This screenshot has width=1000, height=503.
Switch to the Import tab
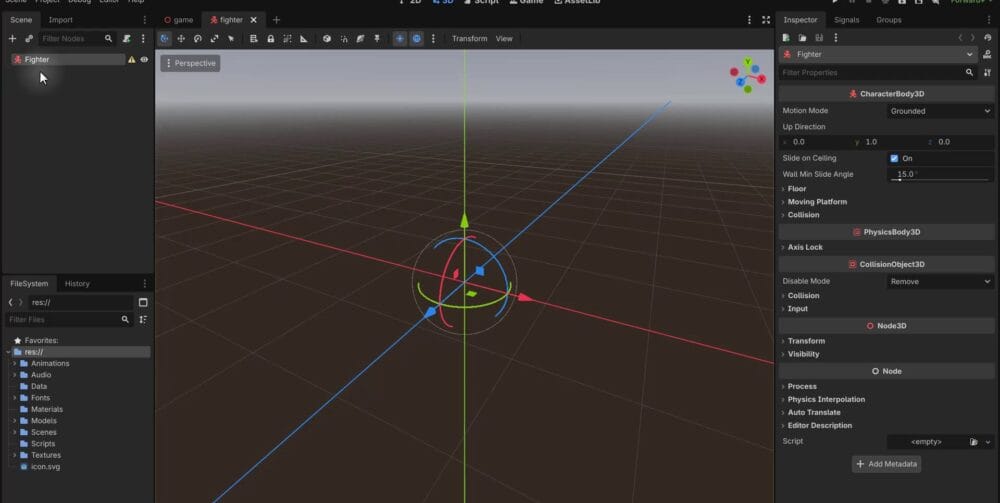tap(61, 20)
